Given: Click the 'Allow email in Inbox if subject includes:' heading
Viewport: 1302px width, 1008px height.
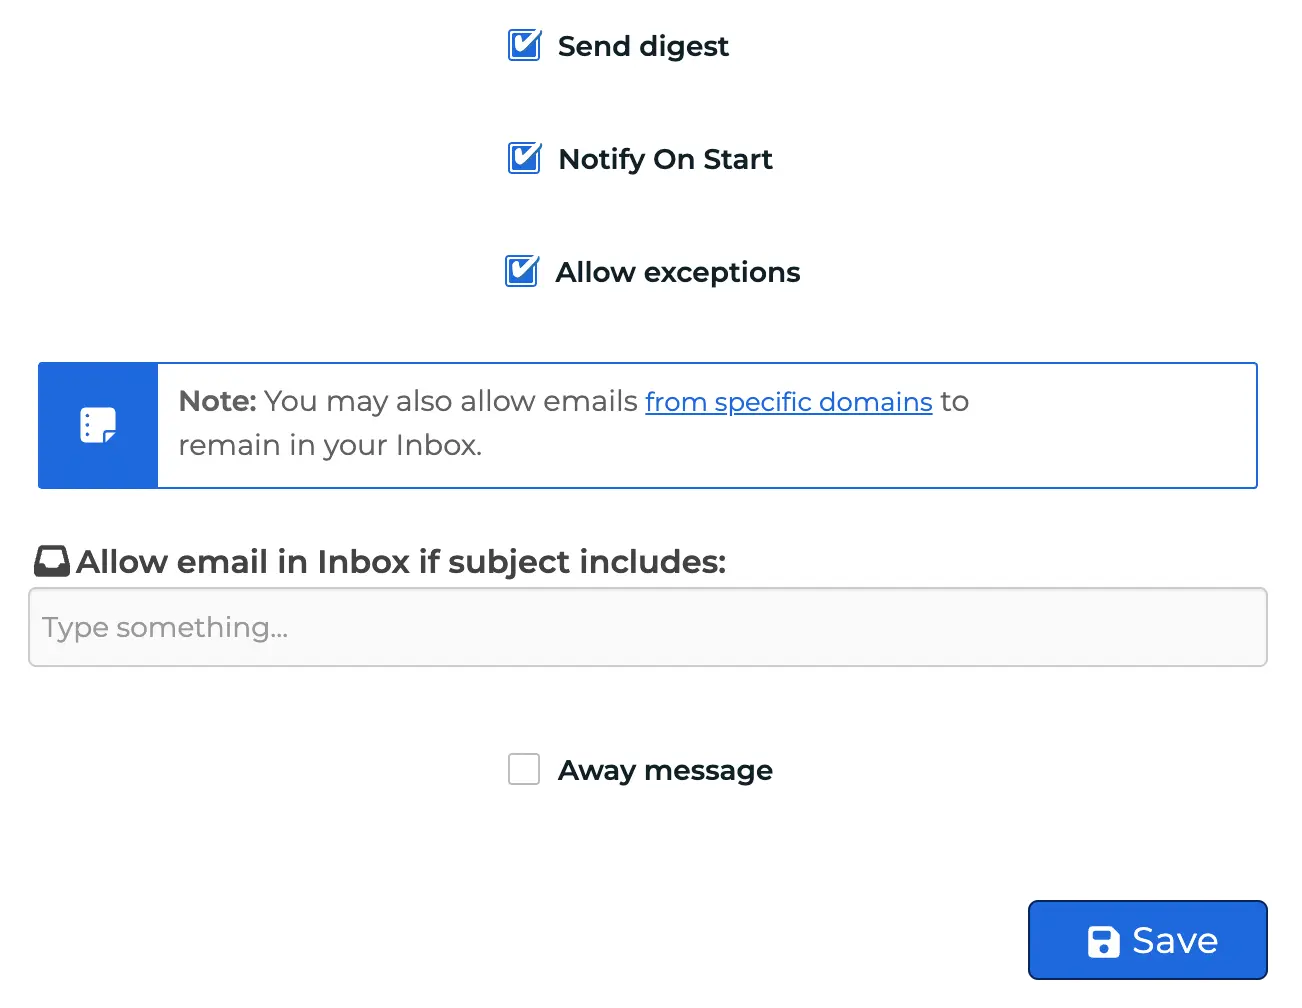Looking at the screenshot, I should (x=401, y=562).
